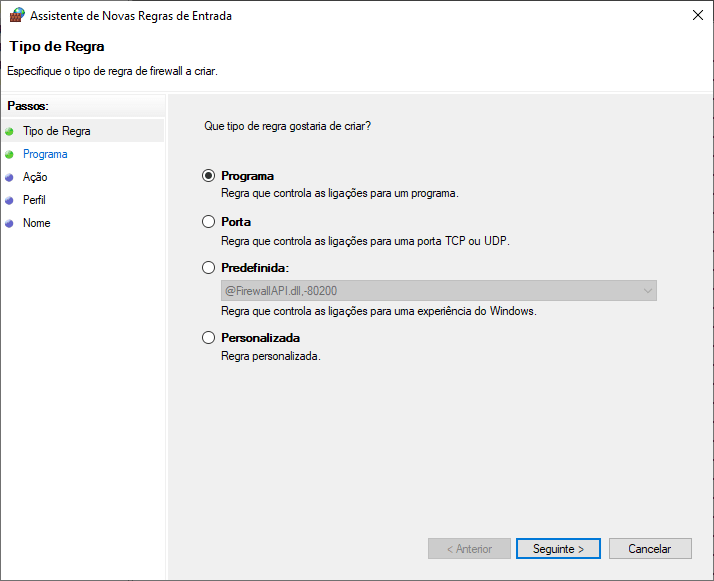The width and height of the screenshot is (714, 581).
Task: Click the blue bullet beside Ação step
Action: click(x=10, y=177)
